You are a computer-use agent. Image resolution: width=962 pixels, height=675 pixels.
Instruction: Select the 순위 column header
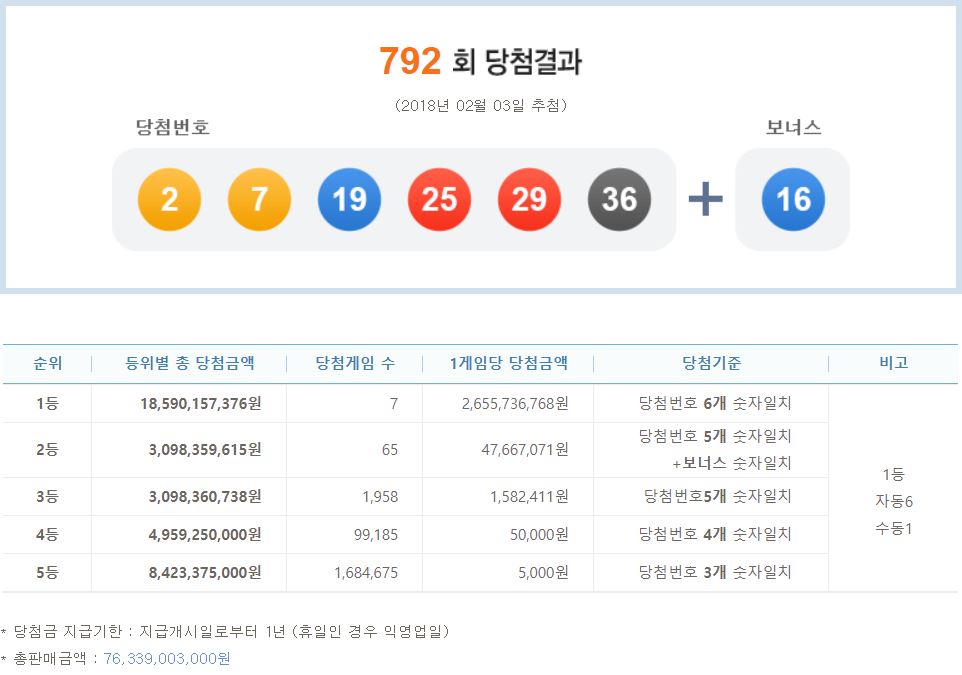(x=46, y=364)
